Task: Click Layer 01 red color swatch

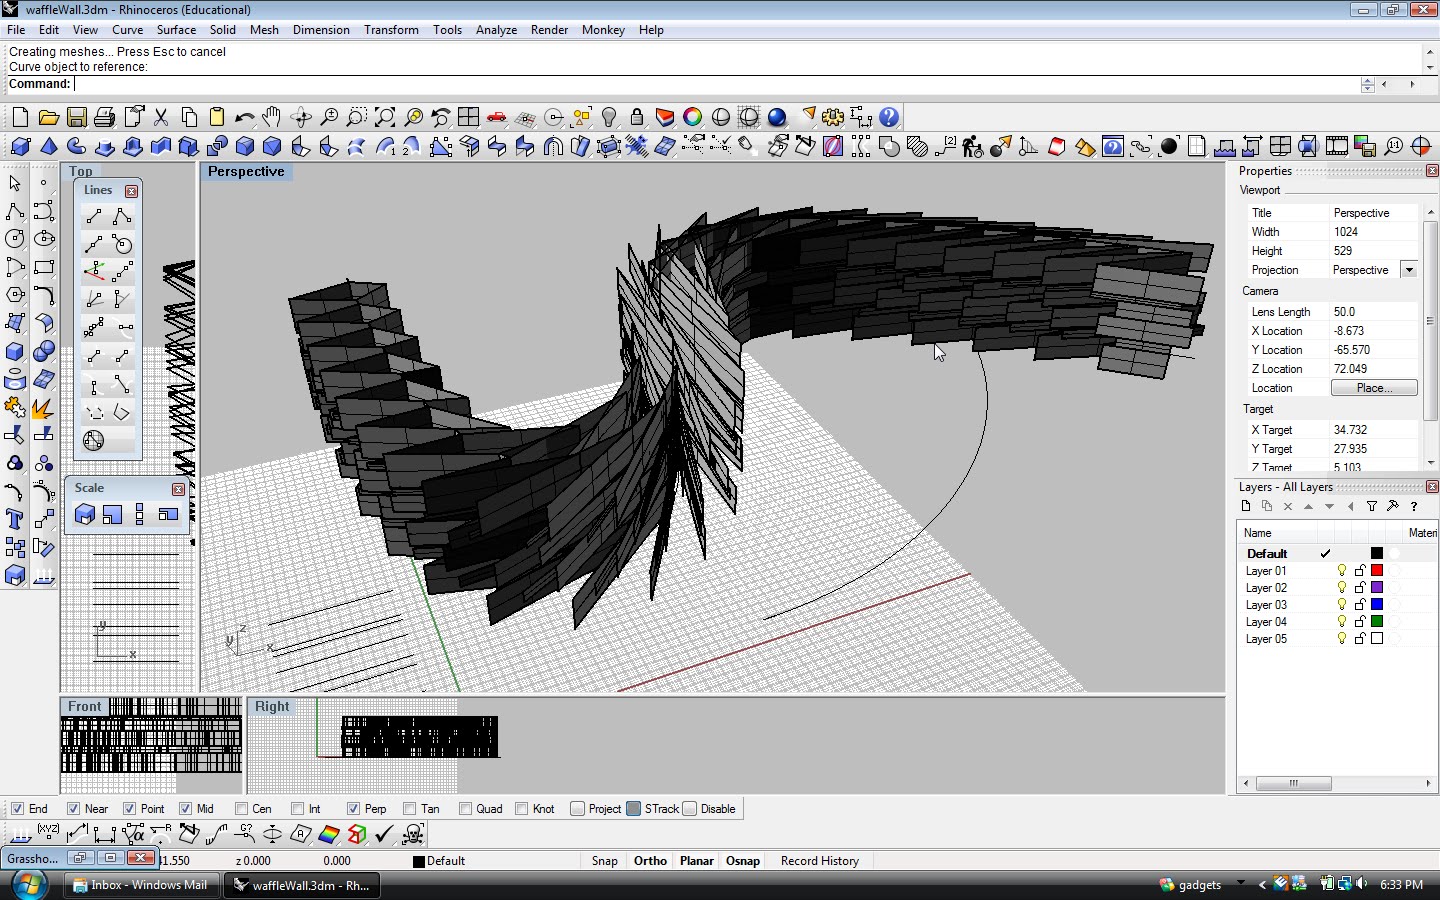Action: (1377, 571)
